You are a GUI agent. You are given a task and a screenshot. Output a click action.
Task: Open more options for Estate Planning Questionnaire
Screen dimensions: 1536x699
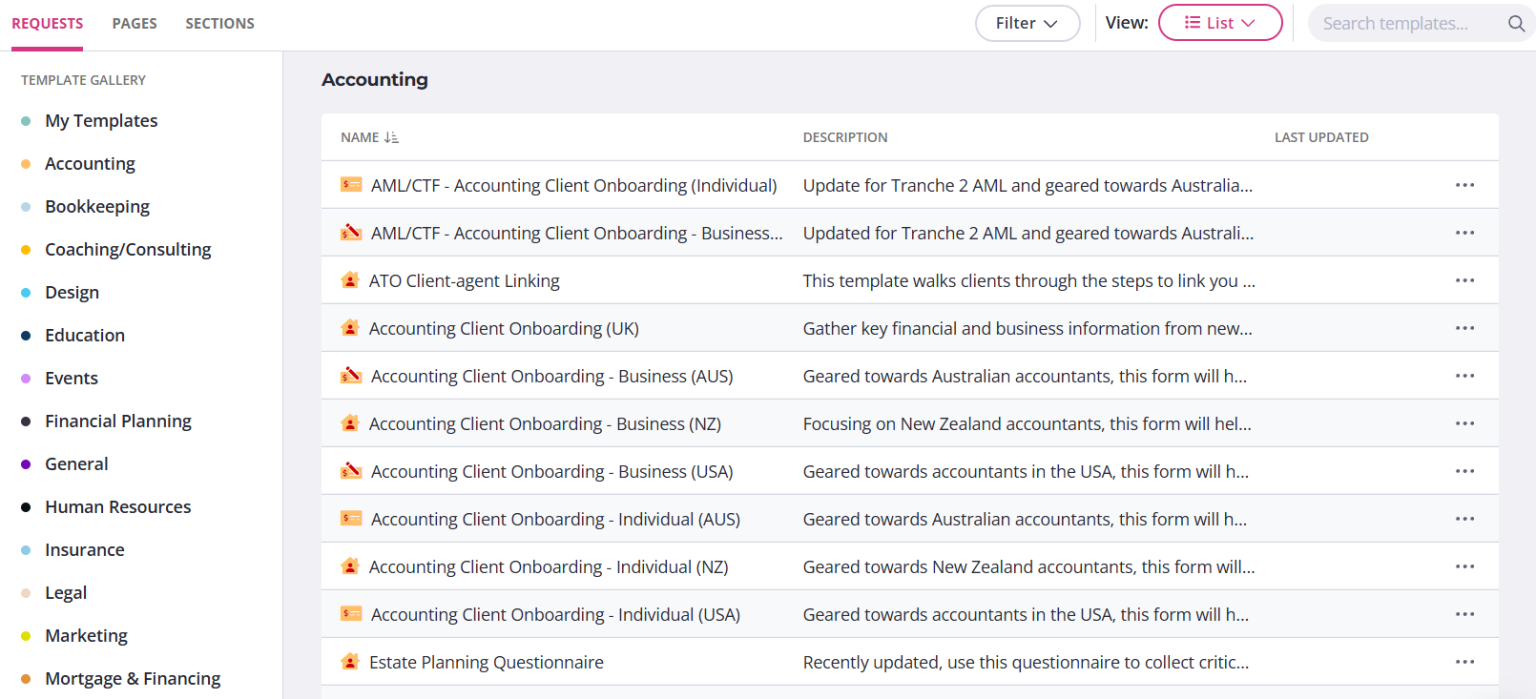click(x=1465, y=662)
